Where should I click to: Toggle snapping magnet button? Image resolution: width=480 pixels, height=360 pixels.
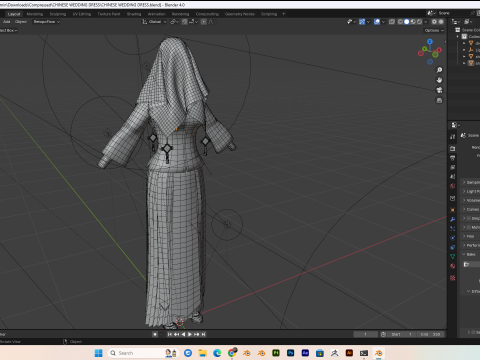coord(185,22)
